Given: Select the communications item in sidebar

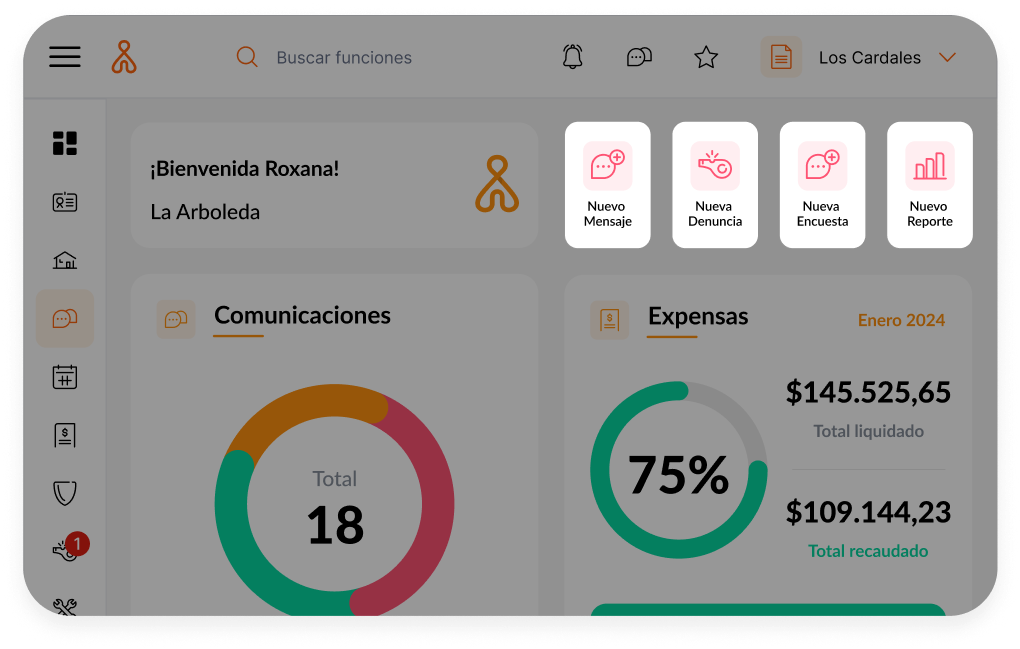Looking at the screenshot, I should coord(65,319).
